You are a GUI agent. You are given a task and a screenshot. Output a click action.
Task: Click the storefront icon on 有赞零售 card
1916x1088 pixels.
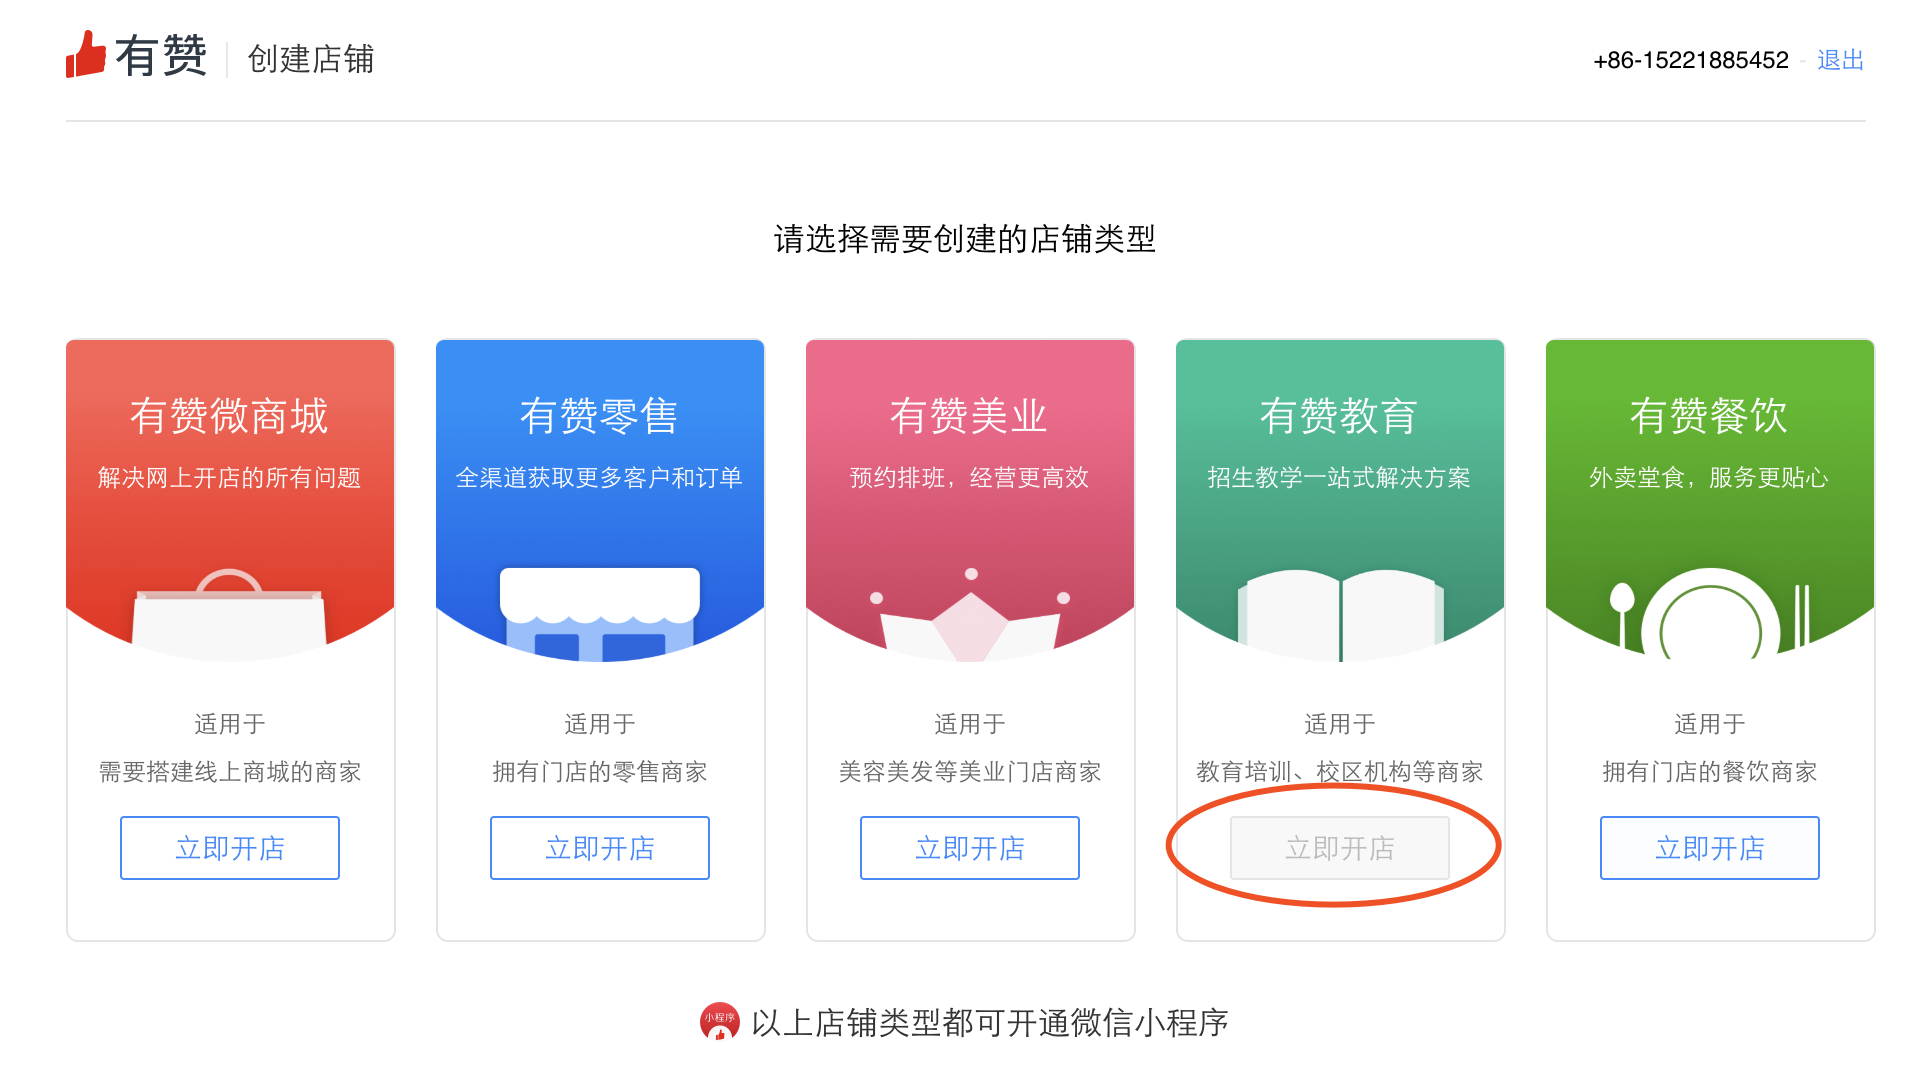(600, 614)
